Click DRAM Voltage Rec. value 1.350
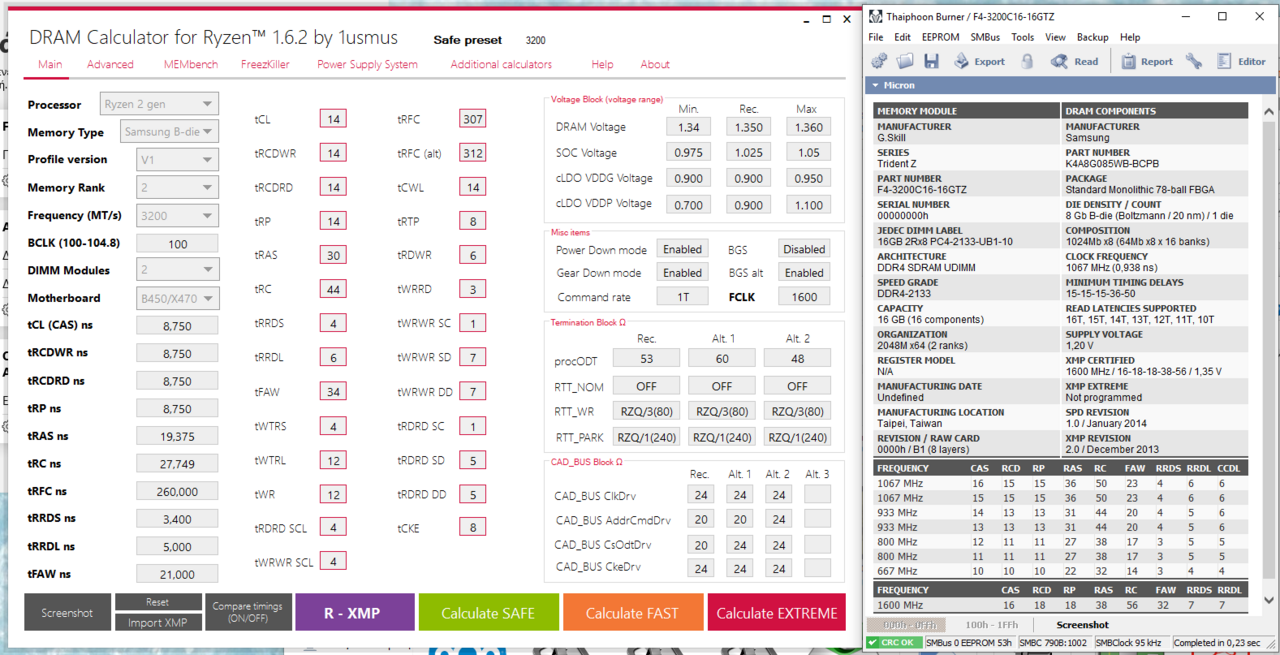Screen dimensions: 1280x655 pyautogui.click(x=749, y=127)
